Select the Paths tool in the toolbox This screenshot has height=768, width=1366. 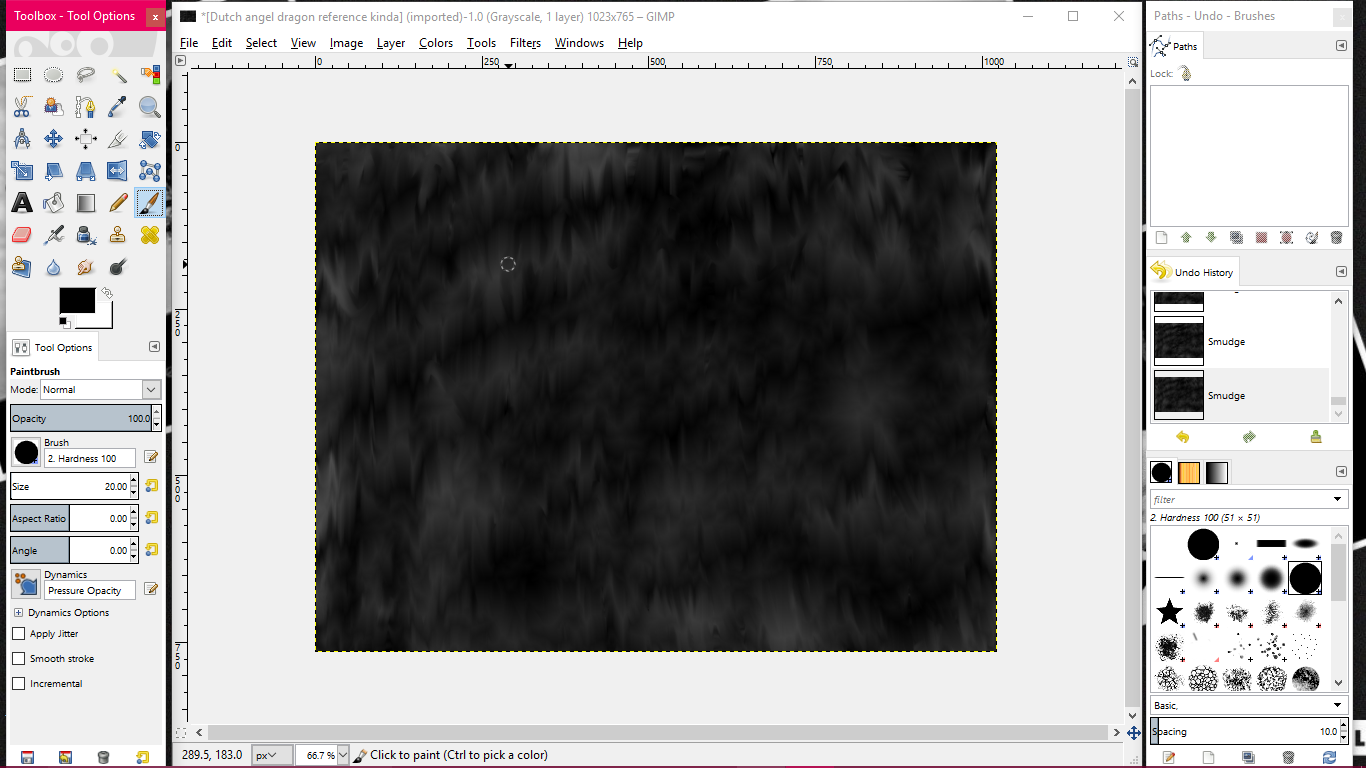click(x=86, y=107)
